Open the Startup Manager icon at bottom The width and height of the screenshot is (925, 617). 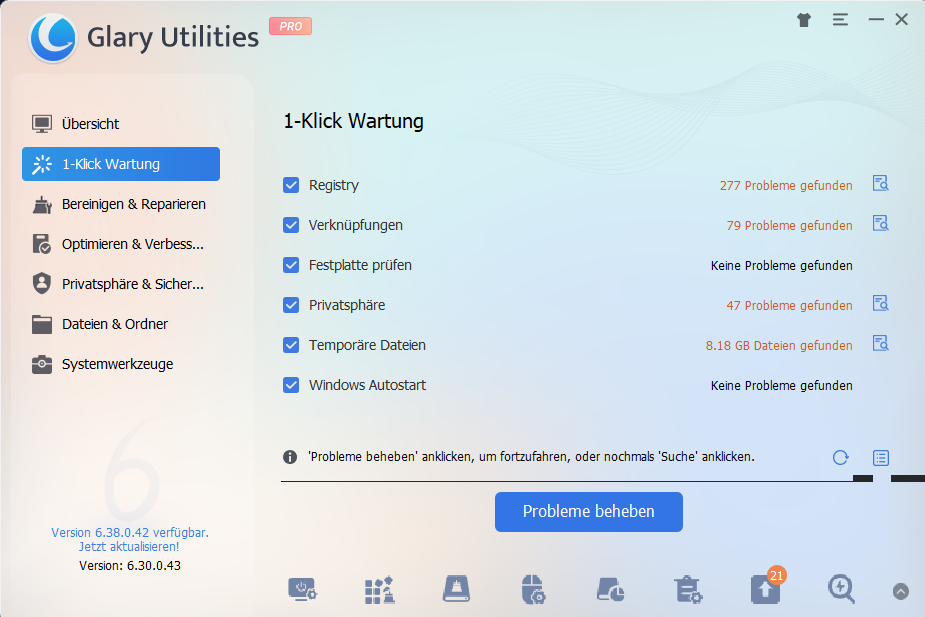303,590
